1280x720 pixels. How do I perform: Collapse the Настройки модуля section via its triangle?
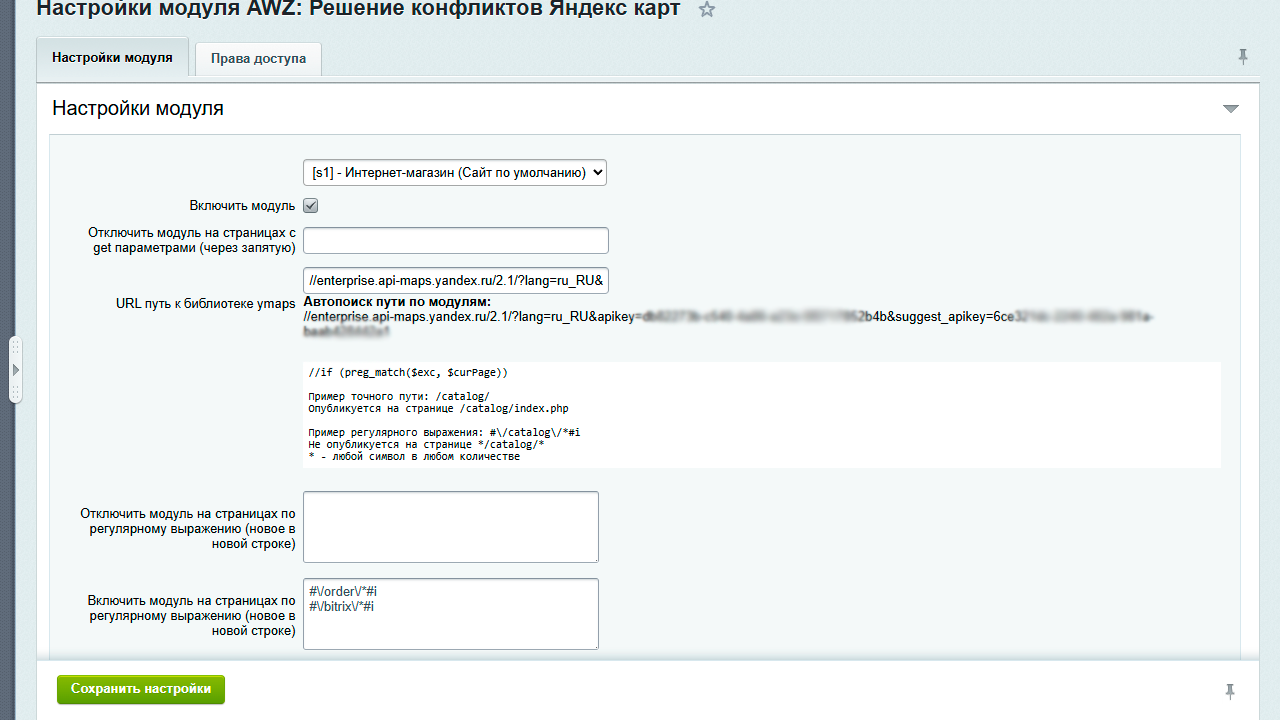[1231, 107]
